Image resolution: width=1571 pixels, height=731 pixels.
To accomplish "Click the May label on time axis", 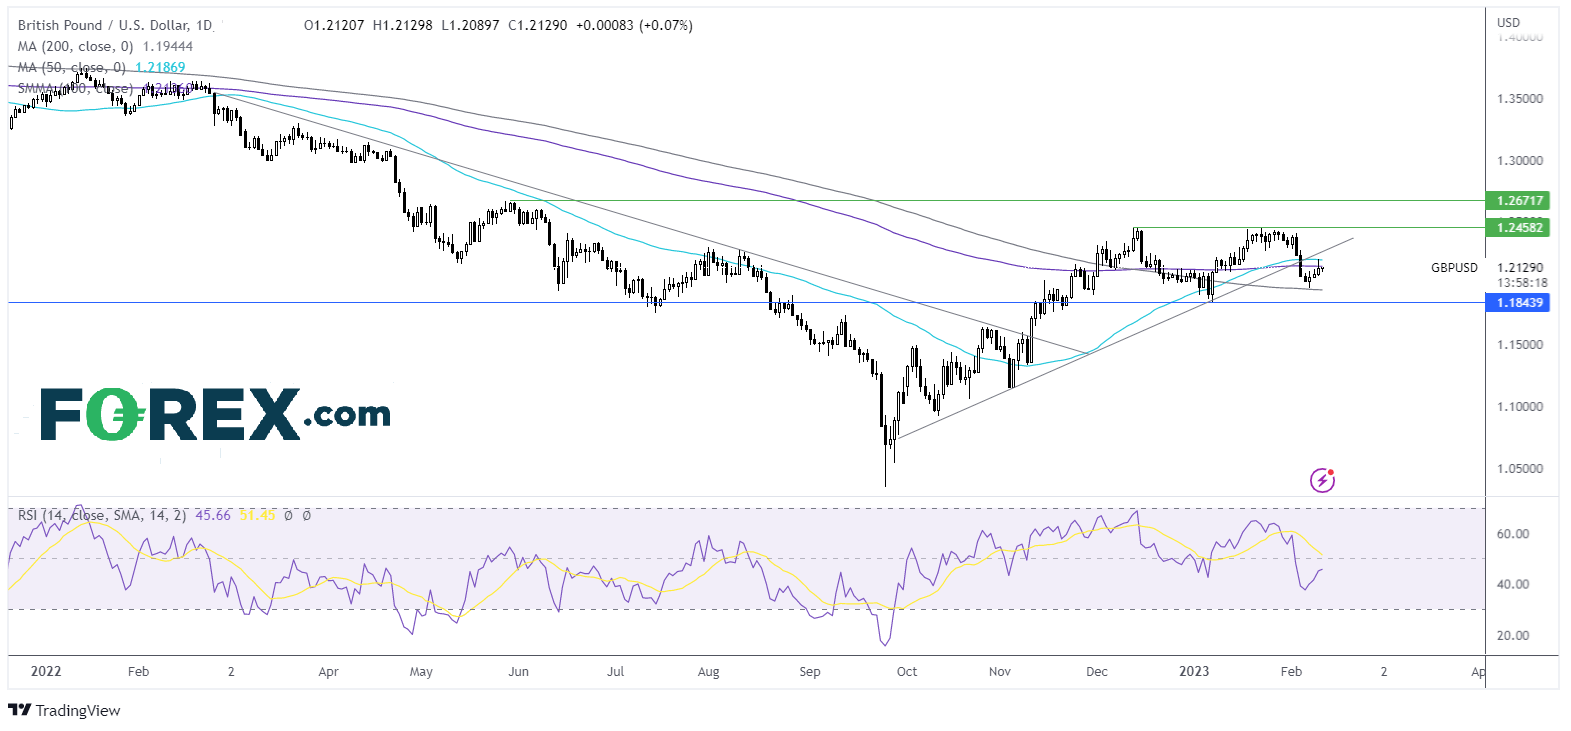I will point(421,672).
